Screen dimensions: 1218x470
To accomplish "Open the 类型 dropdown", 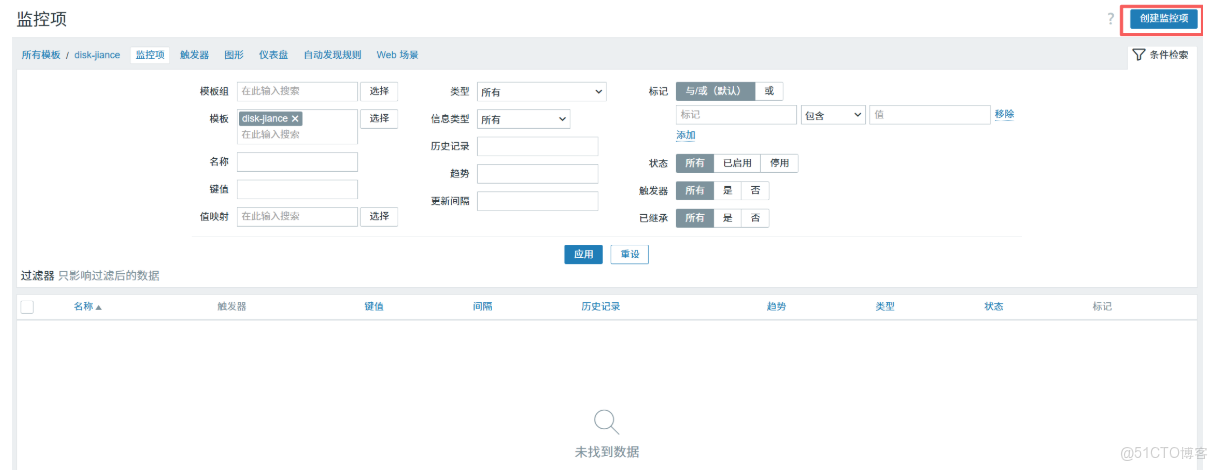I will pyautogui.click(x=541, y=92).
